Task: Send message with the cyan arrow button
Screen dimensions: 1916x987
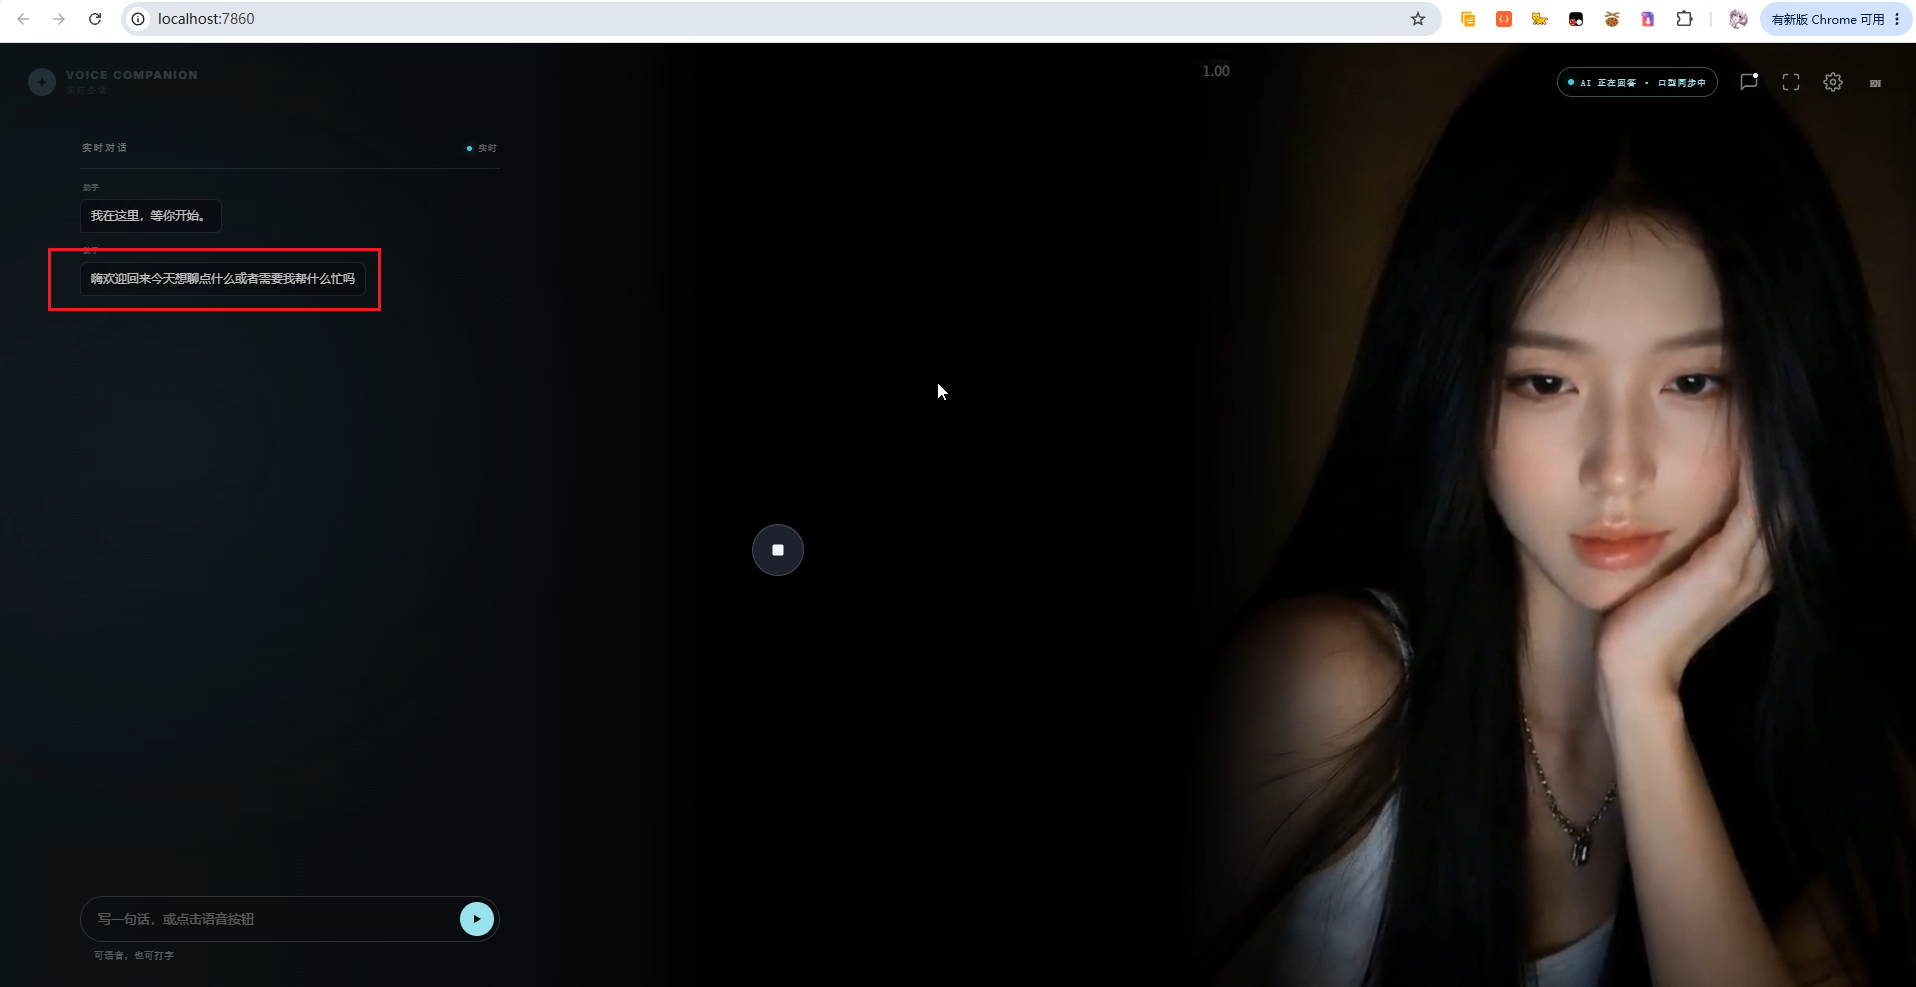Action: point(477,919)
